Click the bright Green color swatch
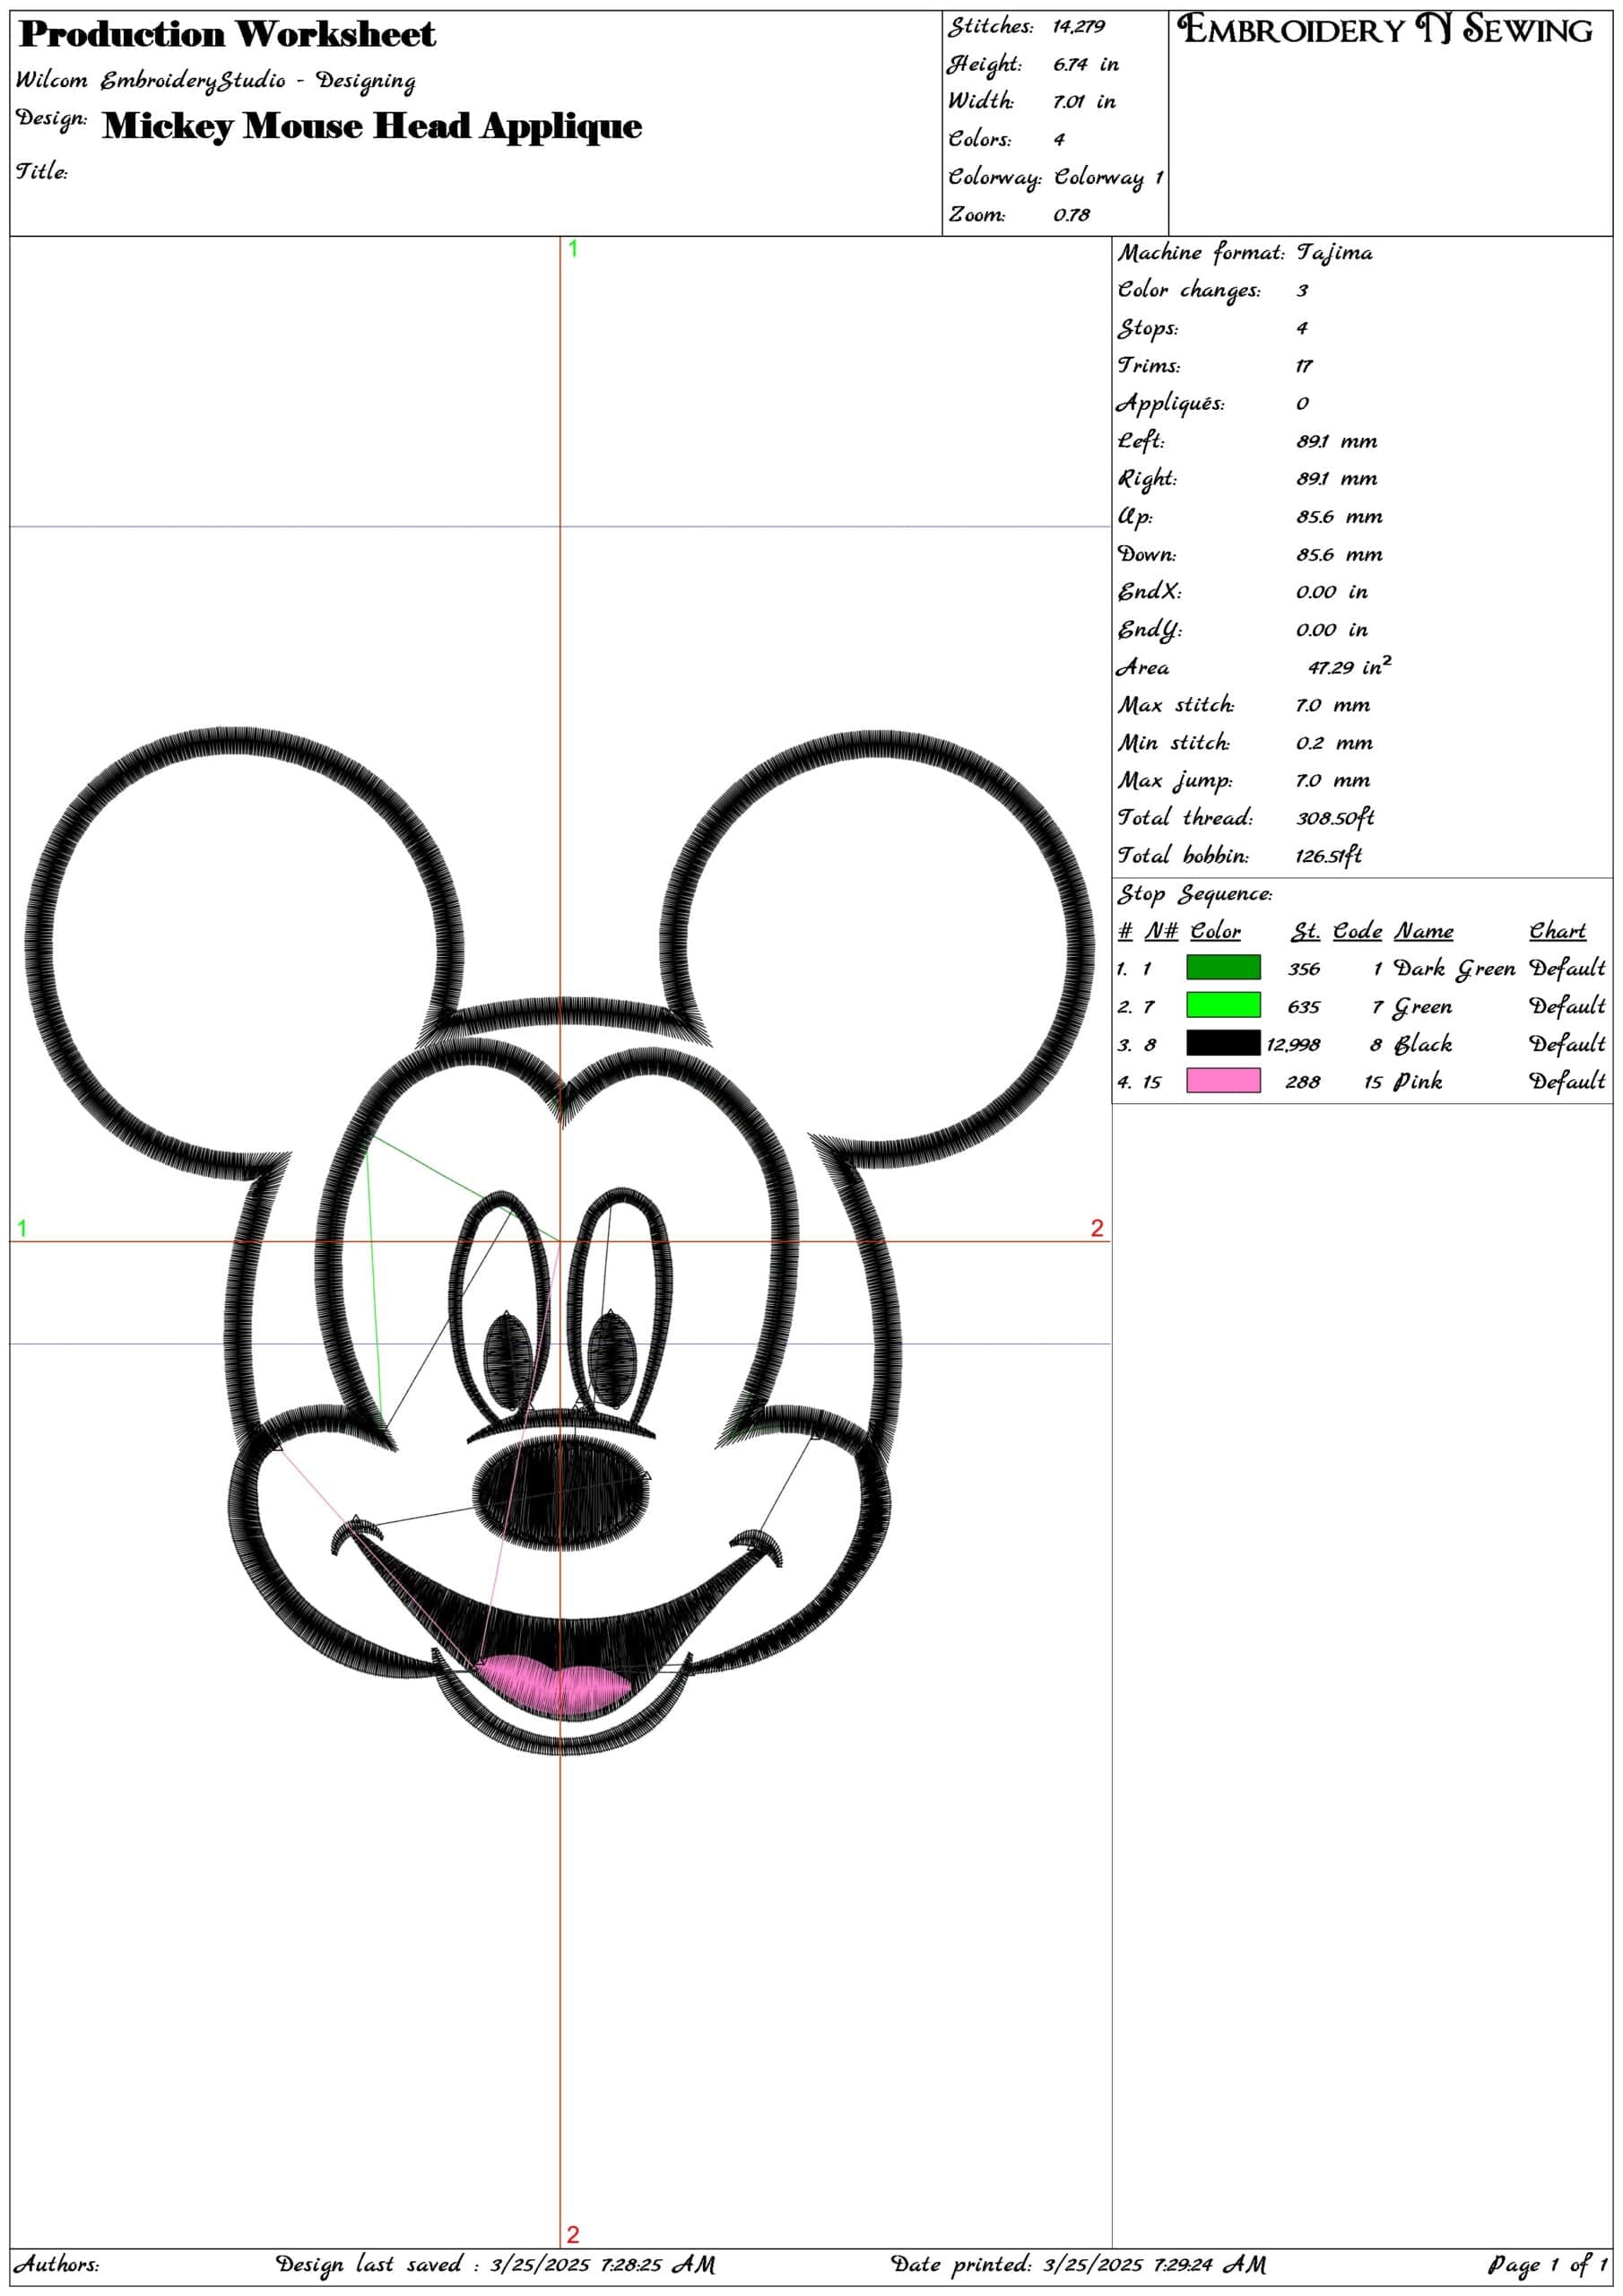The image size is (1623, 2296). tap(1222, 1004)
